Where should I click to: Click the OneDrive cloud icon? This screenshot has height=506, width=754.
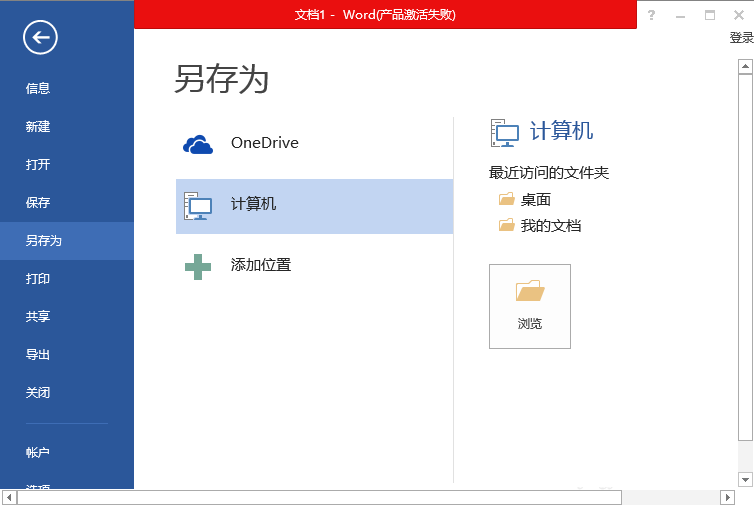pos(198,144)
